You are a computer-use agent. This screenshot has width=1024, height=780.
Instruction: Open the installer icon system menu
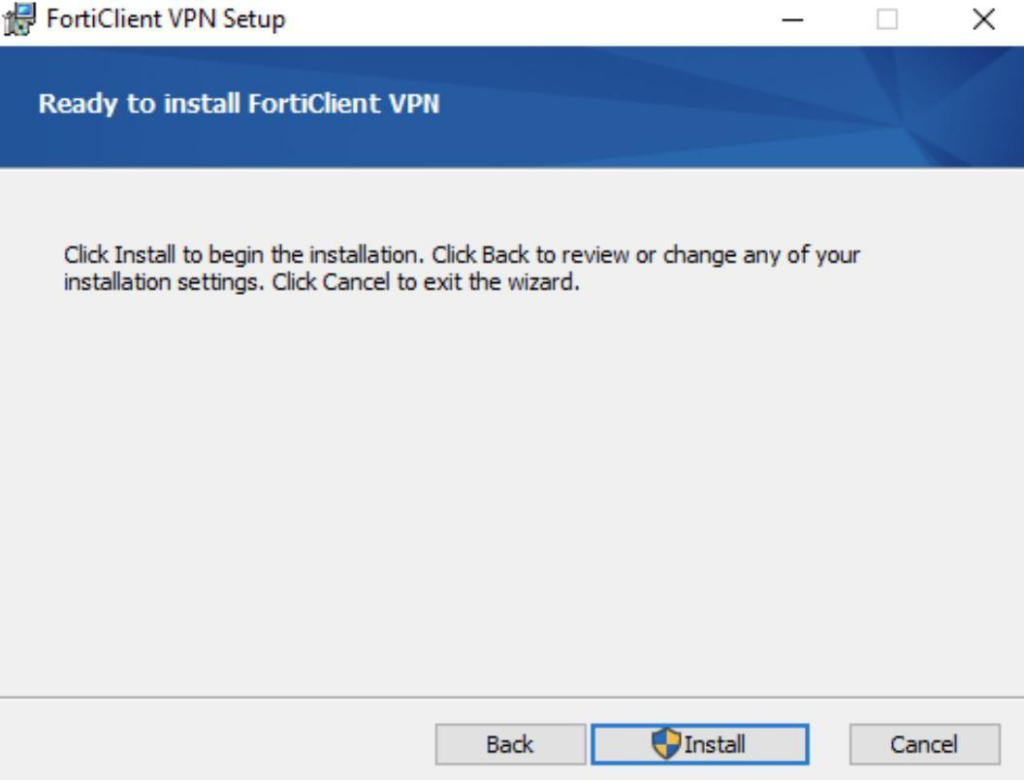20,19
